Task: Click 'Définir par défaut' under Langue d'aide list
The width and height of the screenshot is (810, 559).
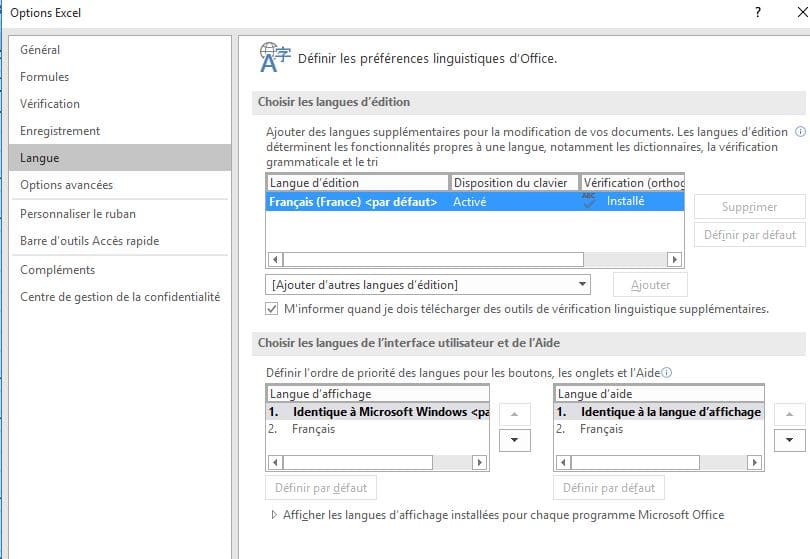Action: 609,488
